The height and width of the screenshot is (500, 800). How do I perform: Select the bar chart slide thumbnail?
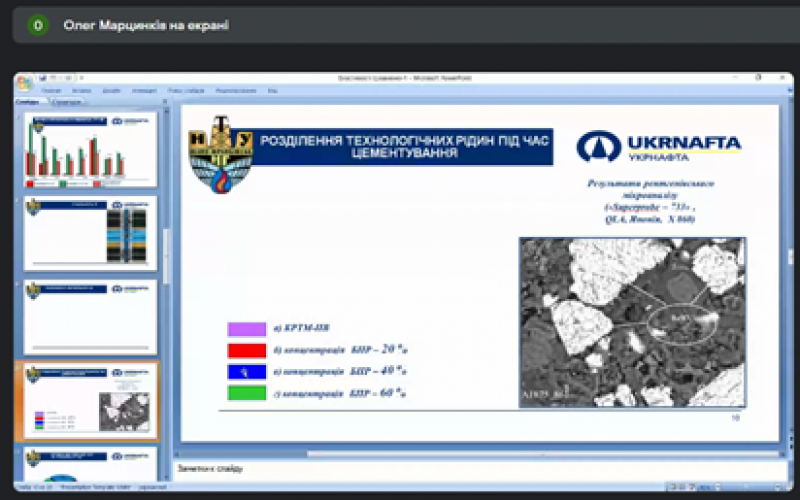coord(90,149)
